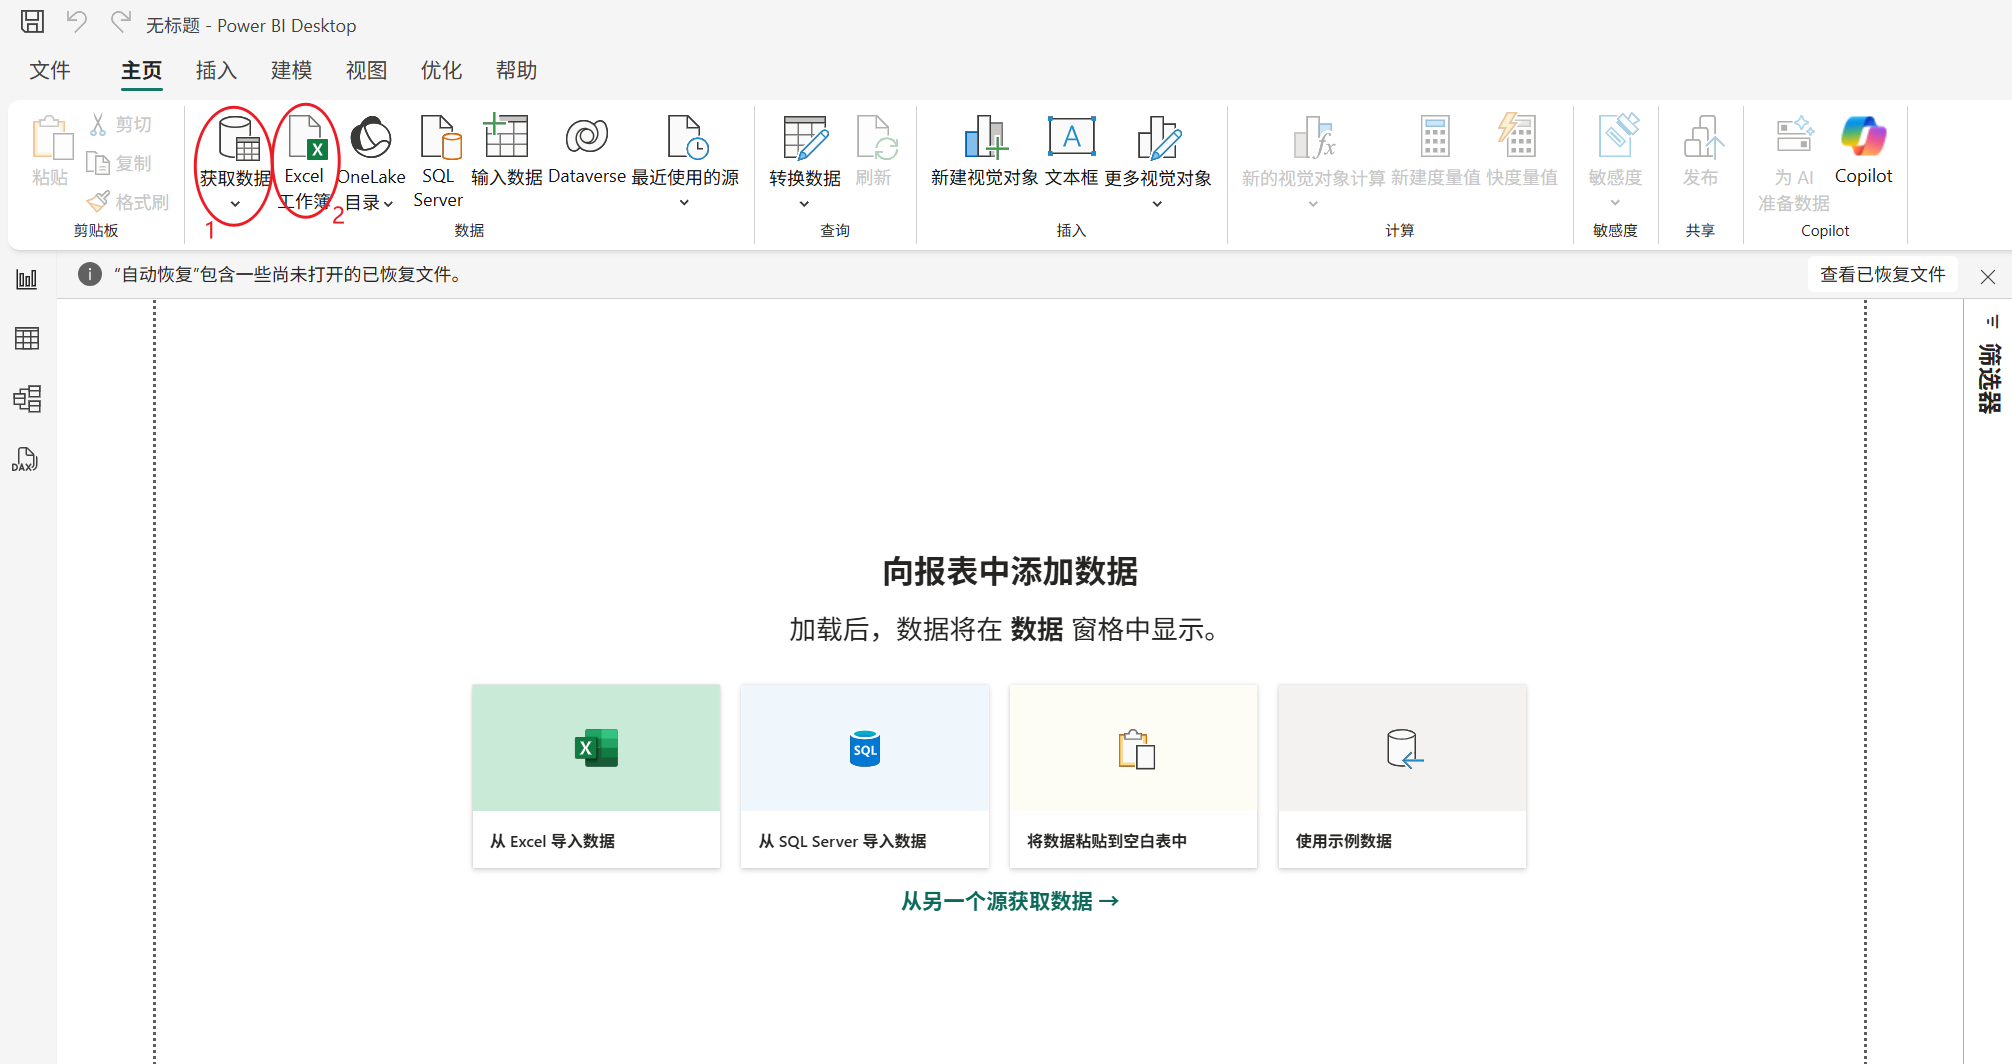Expand the 敏感度 dropdown chevron
This screenshot has height=1064, width=2012.
click(1615, 203)
